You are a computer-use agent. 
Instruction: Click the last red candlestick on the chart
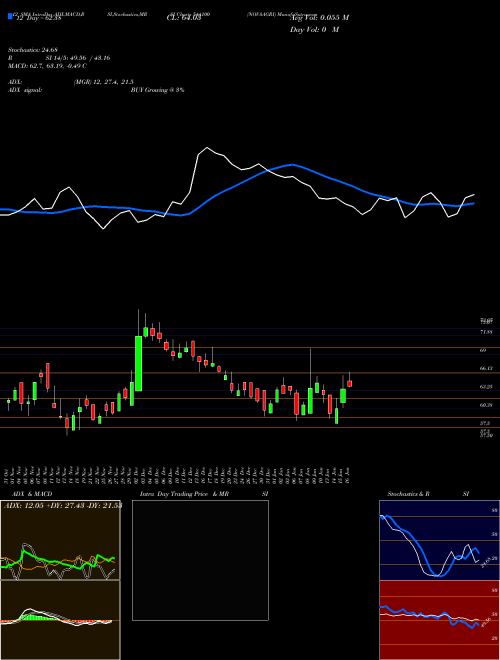[x=349, y=383]
